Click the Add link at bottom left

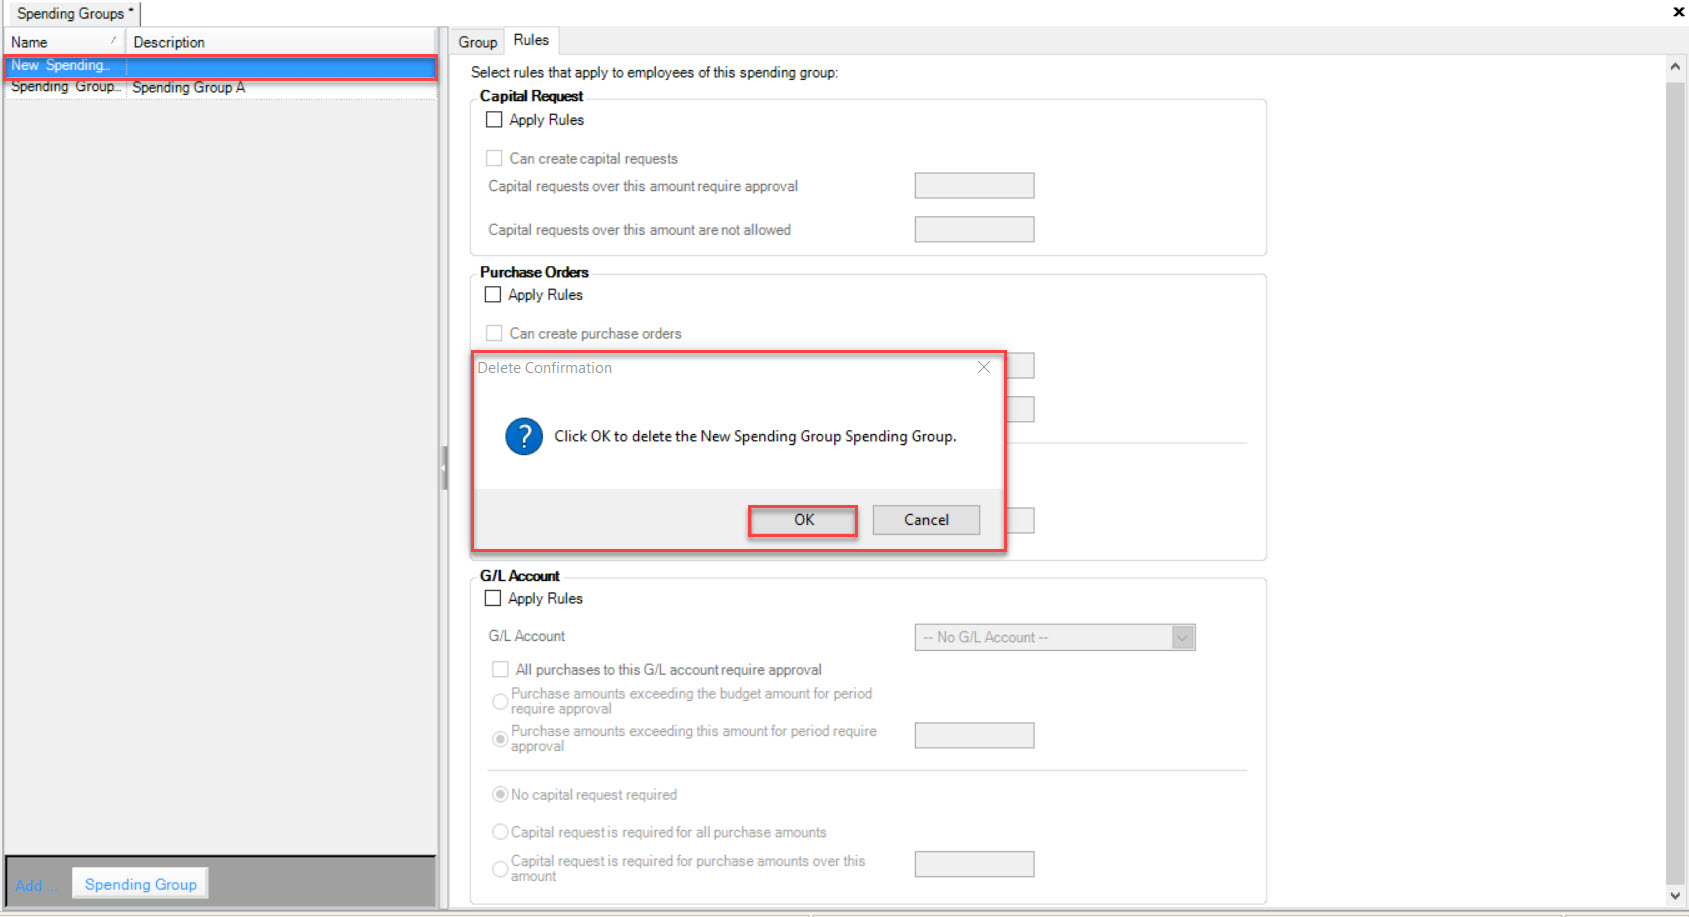tap(35, 885)
